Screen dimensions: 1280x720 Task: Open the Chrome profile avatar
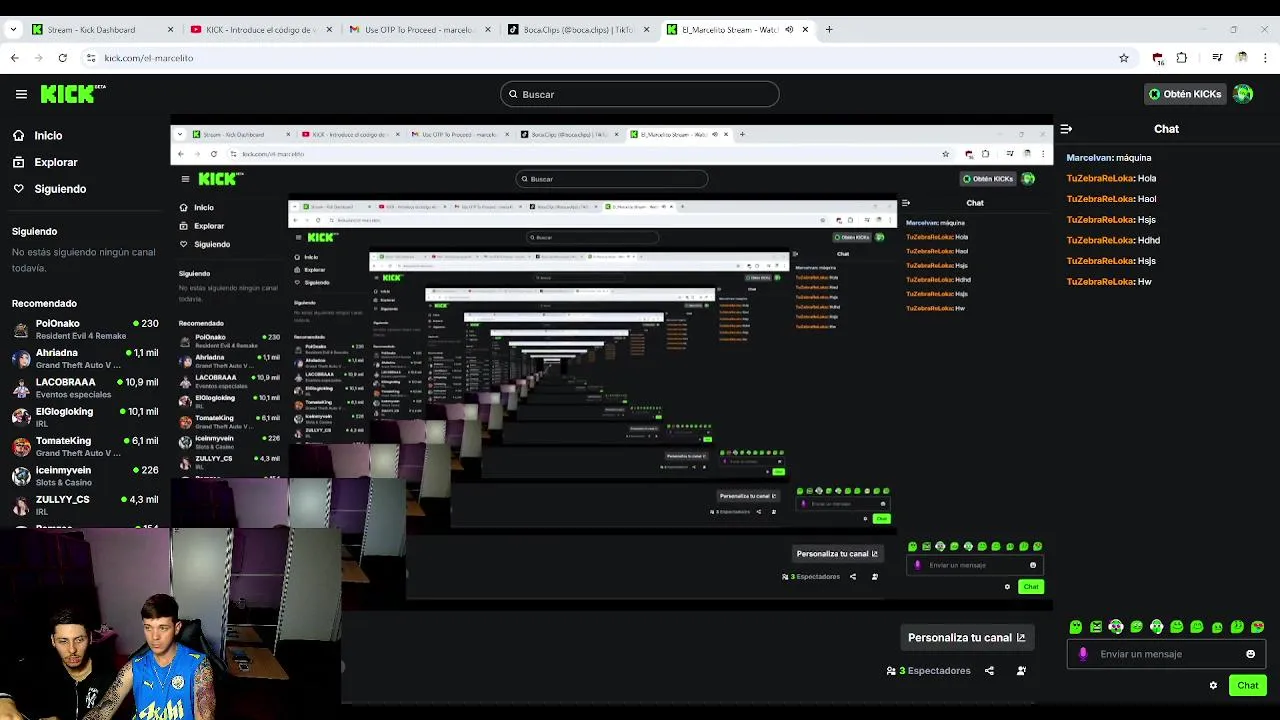(1242, 58)
